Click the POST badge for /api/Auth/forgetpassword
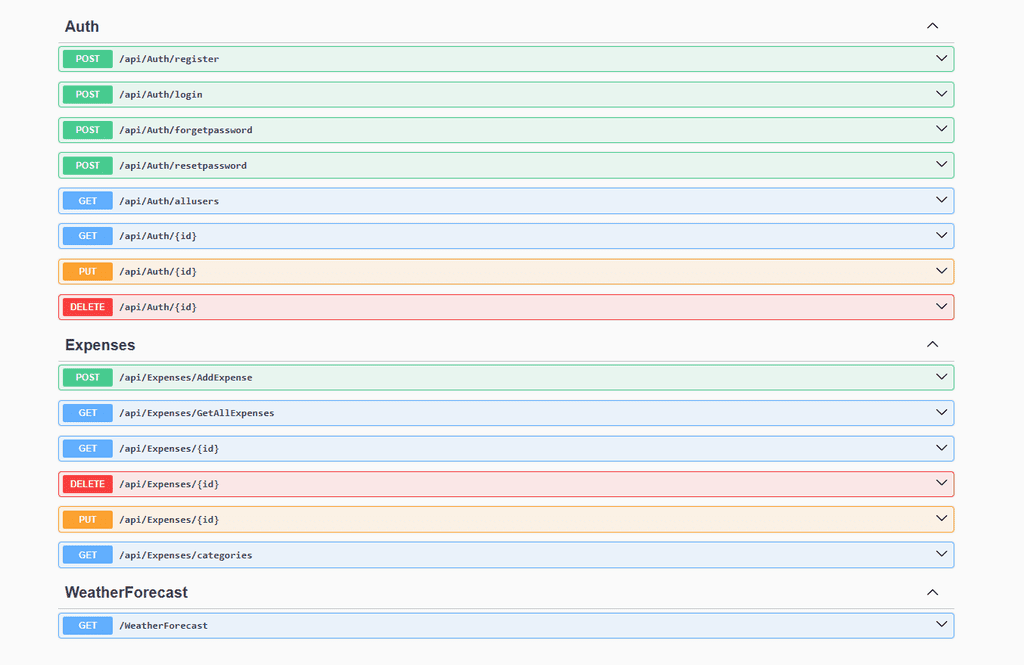1024x665 pixels. pyautogui.click(x=88, y=130)
